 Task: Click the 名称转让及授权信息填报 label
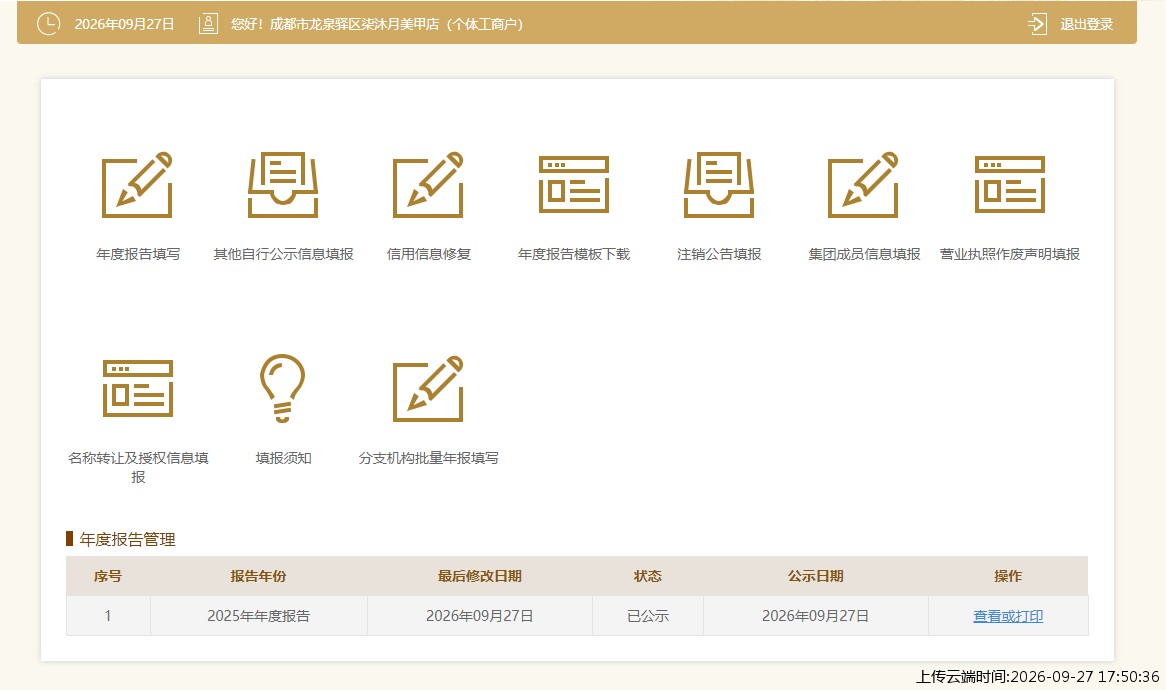coord(138,468)
